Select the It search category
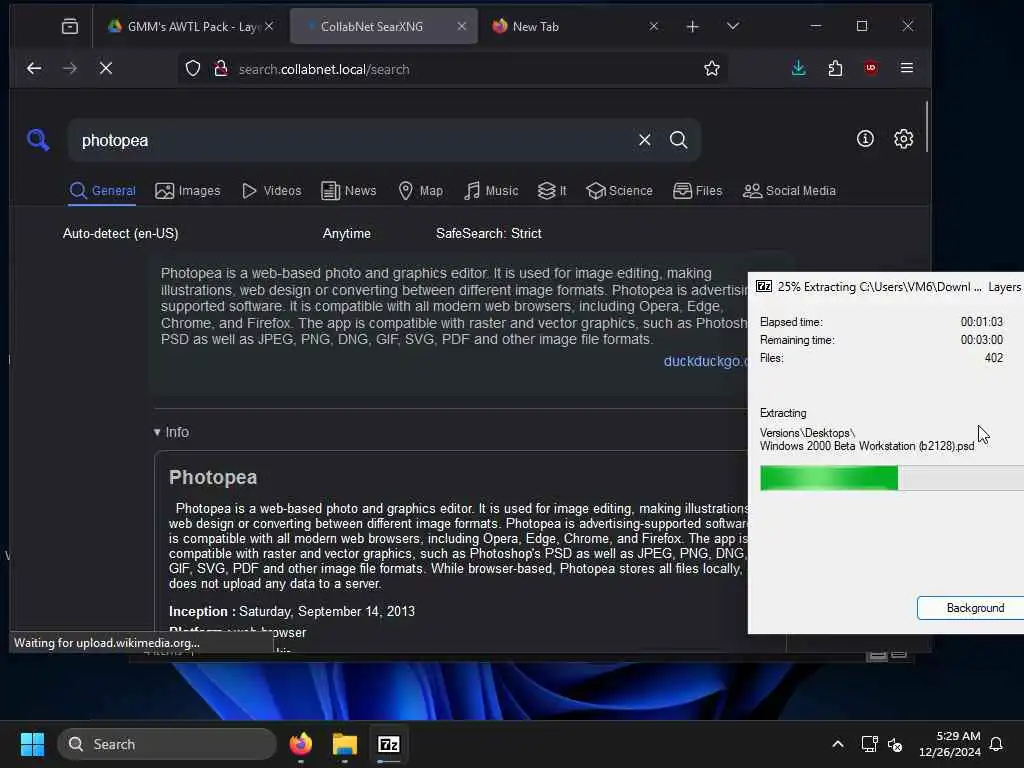Image resolution: width=1024 pixels, height=768 pixels. point(552,191)
